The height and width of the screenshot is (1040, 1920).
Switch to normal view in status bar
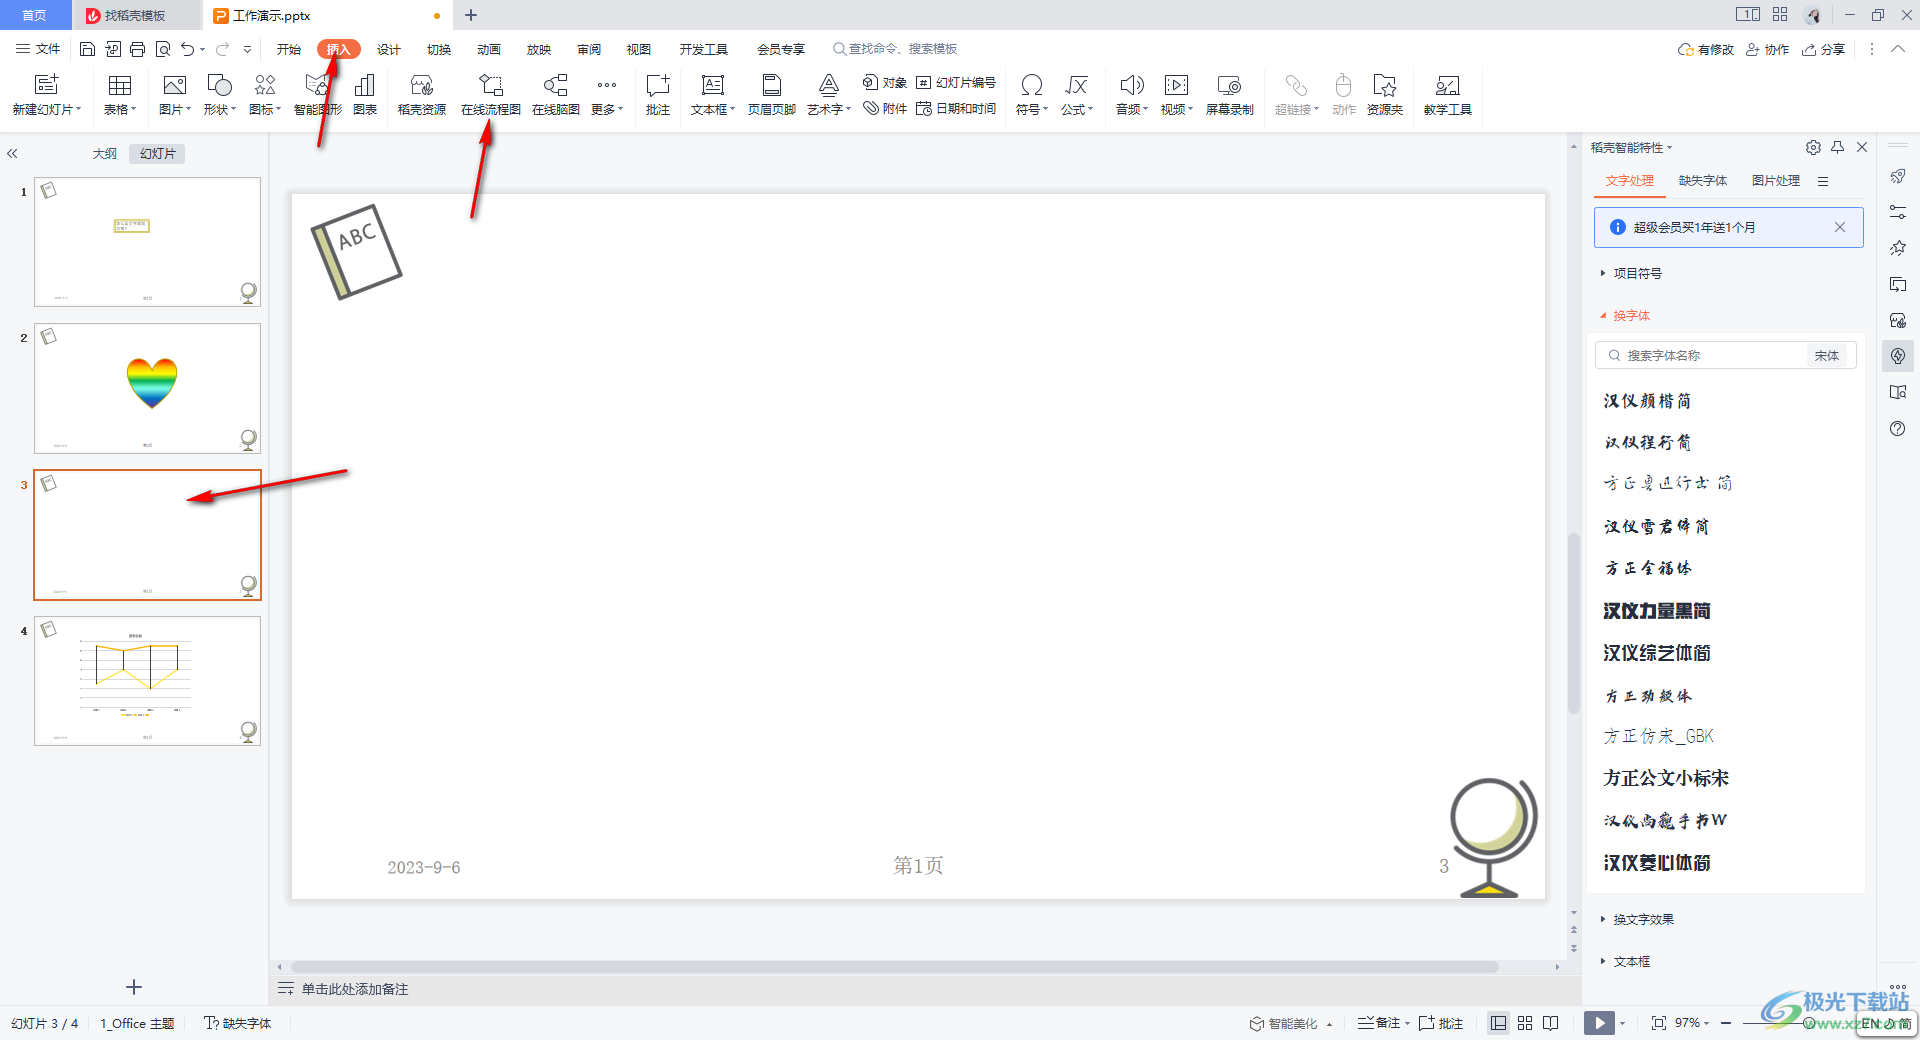1498,1023
